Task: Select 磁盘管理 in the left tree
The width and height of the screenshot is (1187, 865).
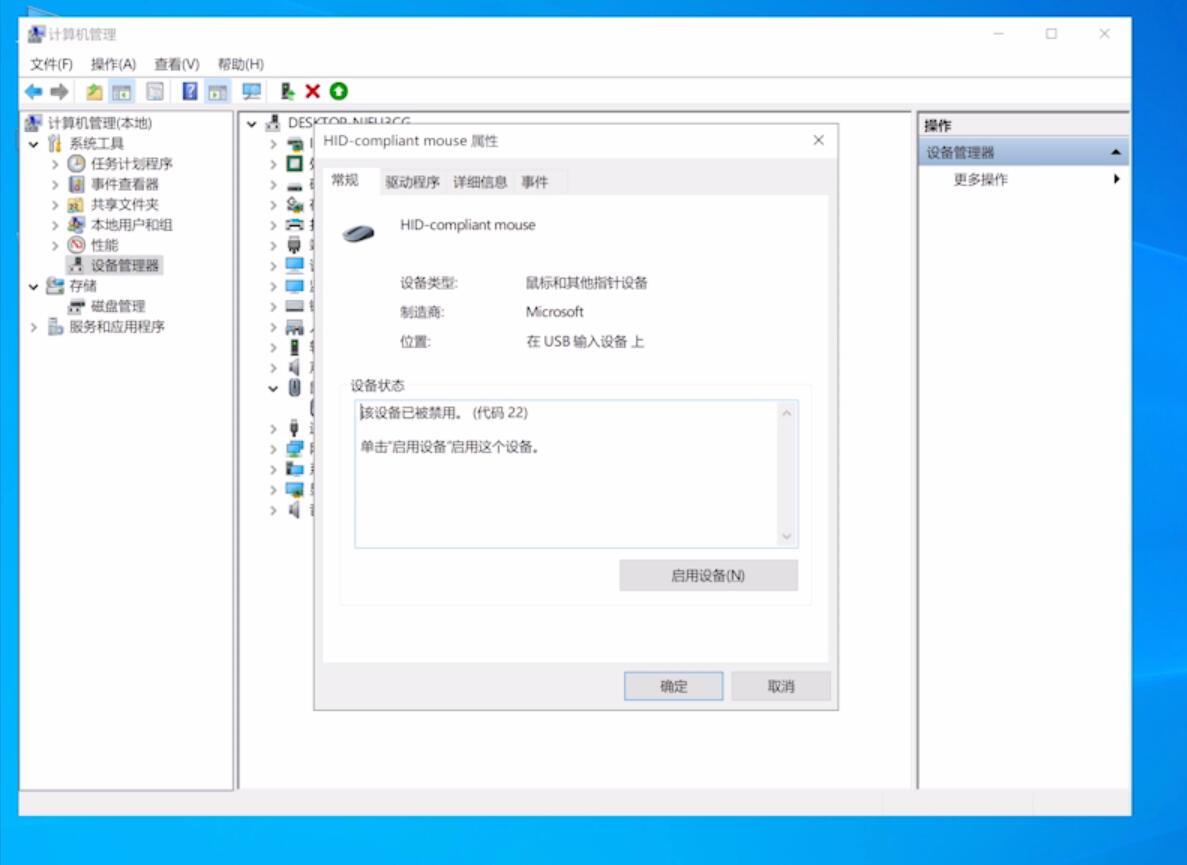Action: (118, 306)
